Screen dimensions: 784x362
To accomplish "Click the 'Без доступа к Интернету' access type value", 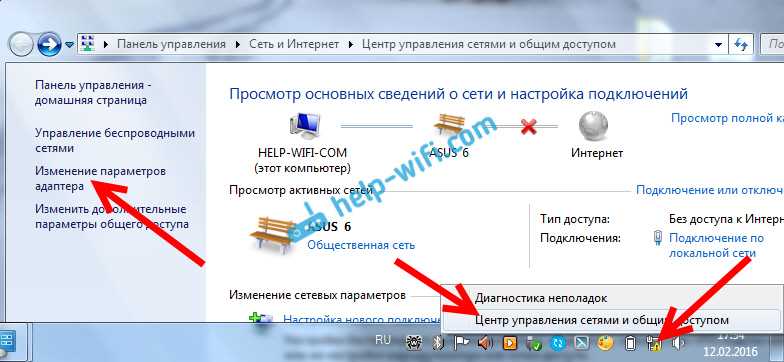I will (726, 219).
